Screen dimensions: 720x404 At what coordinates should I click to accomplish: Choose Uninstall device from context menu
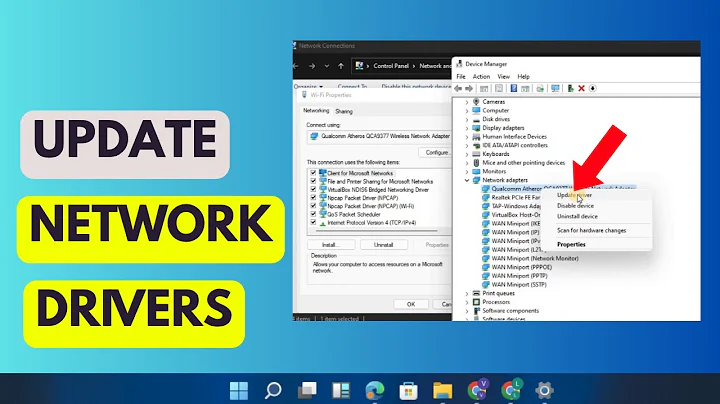[577, 216]
